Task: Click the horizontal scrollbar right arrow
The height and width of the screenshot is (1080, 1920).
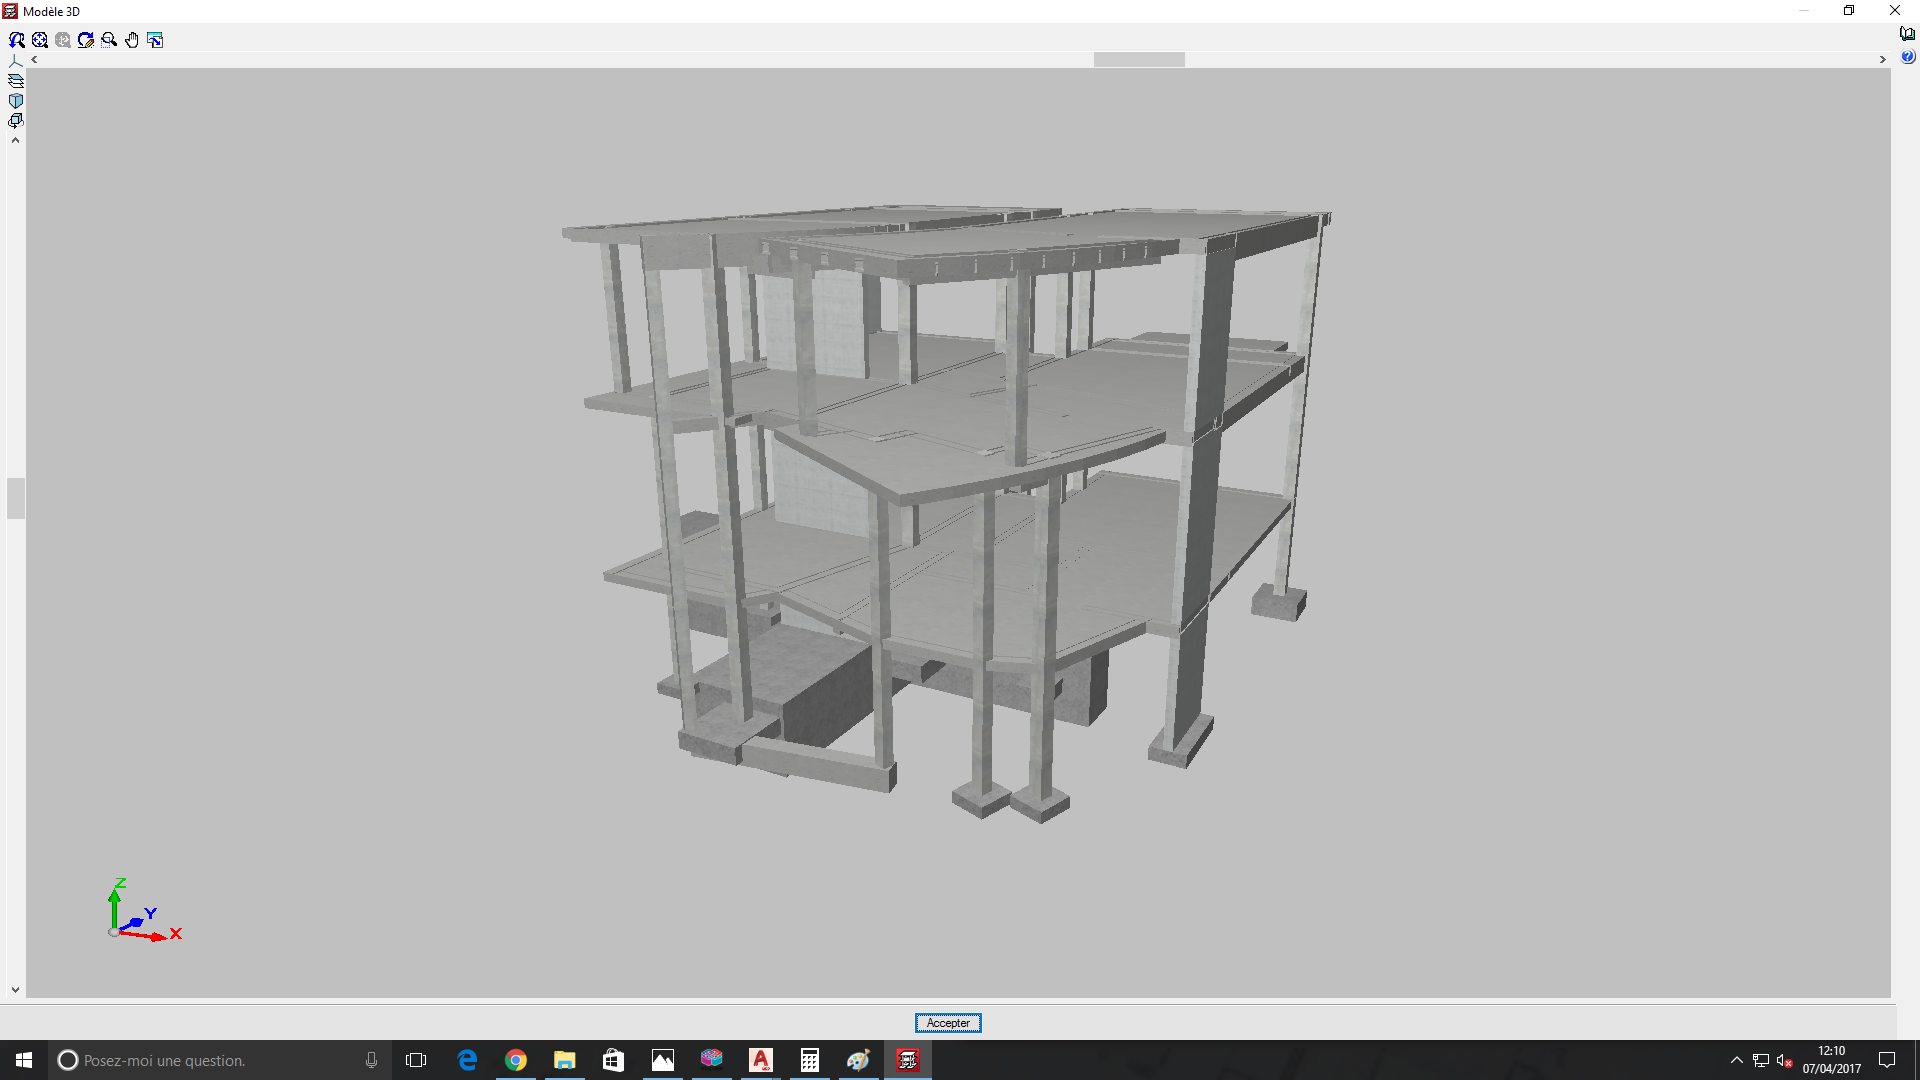Action: (x=1882, y=60)
